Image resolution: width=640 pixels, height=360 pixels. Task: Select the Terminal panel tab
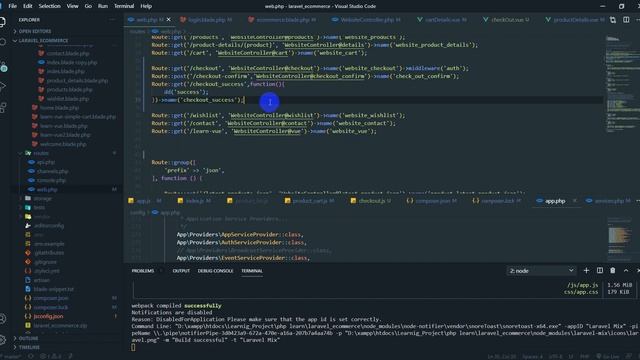pyautogui.click(x=252, y=271)
